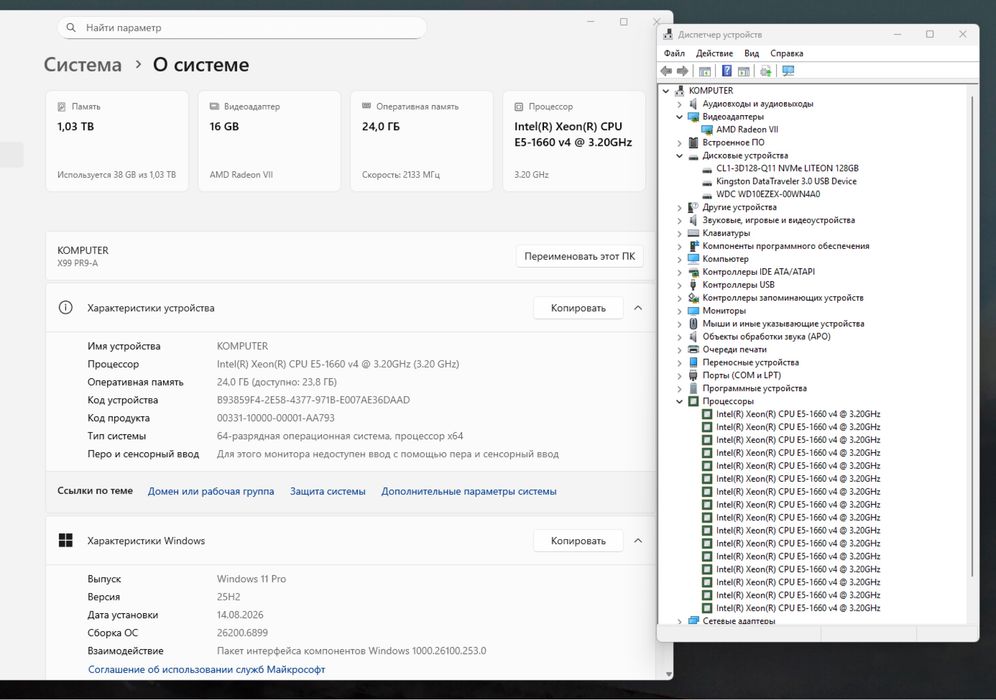996x700 pixels.
Task: Click the Контроллеры USB plug icon
Action: pos(694,285)
